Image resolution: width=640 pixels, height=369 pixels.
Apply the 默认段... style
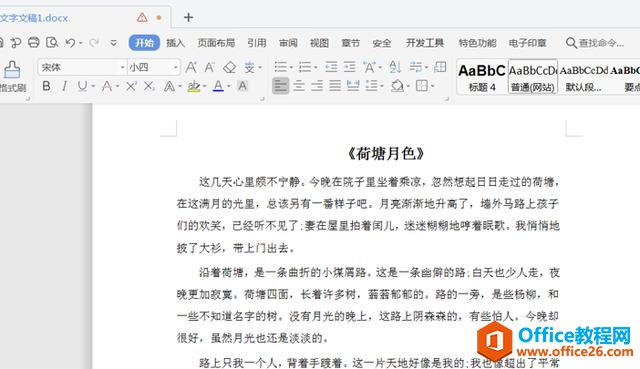click(x=583, y=77)
